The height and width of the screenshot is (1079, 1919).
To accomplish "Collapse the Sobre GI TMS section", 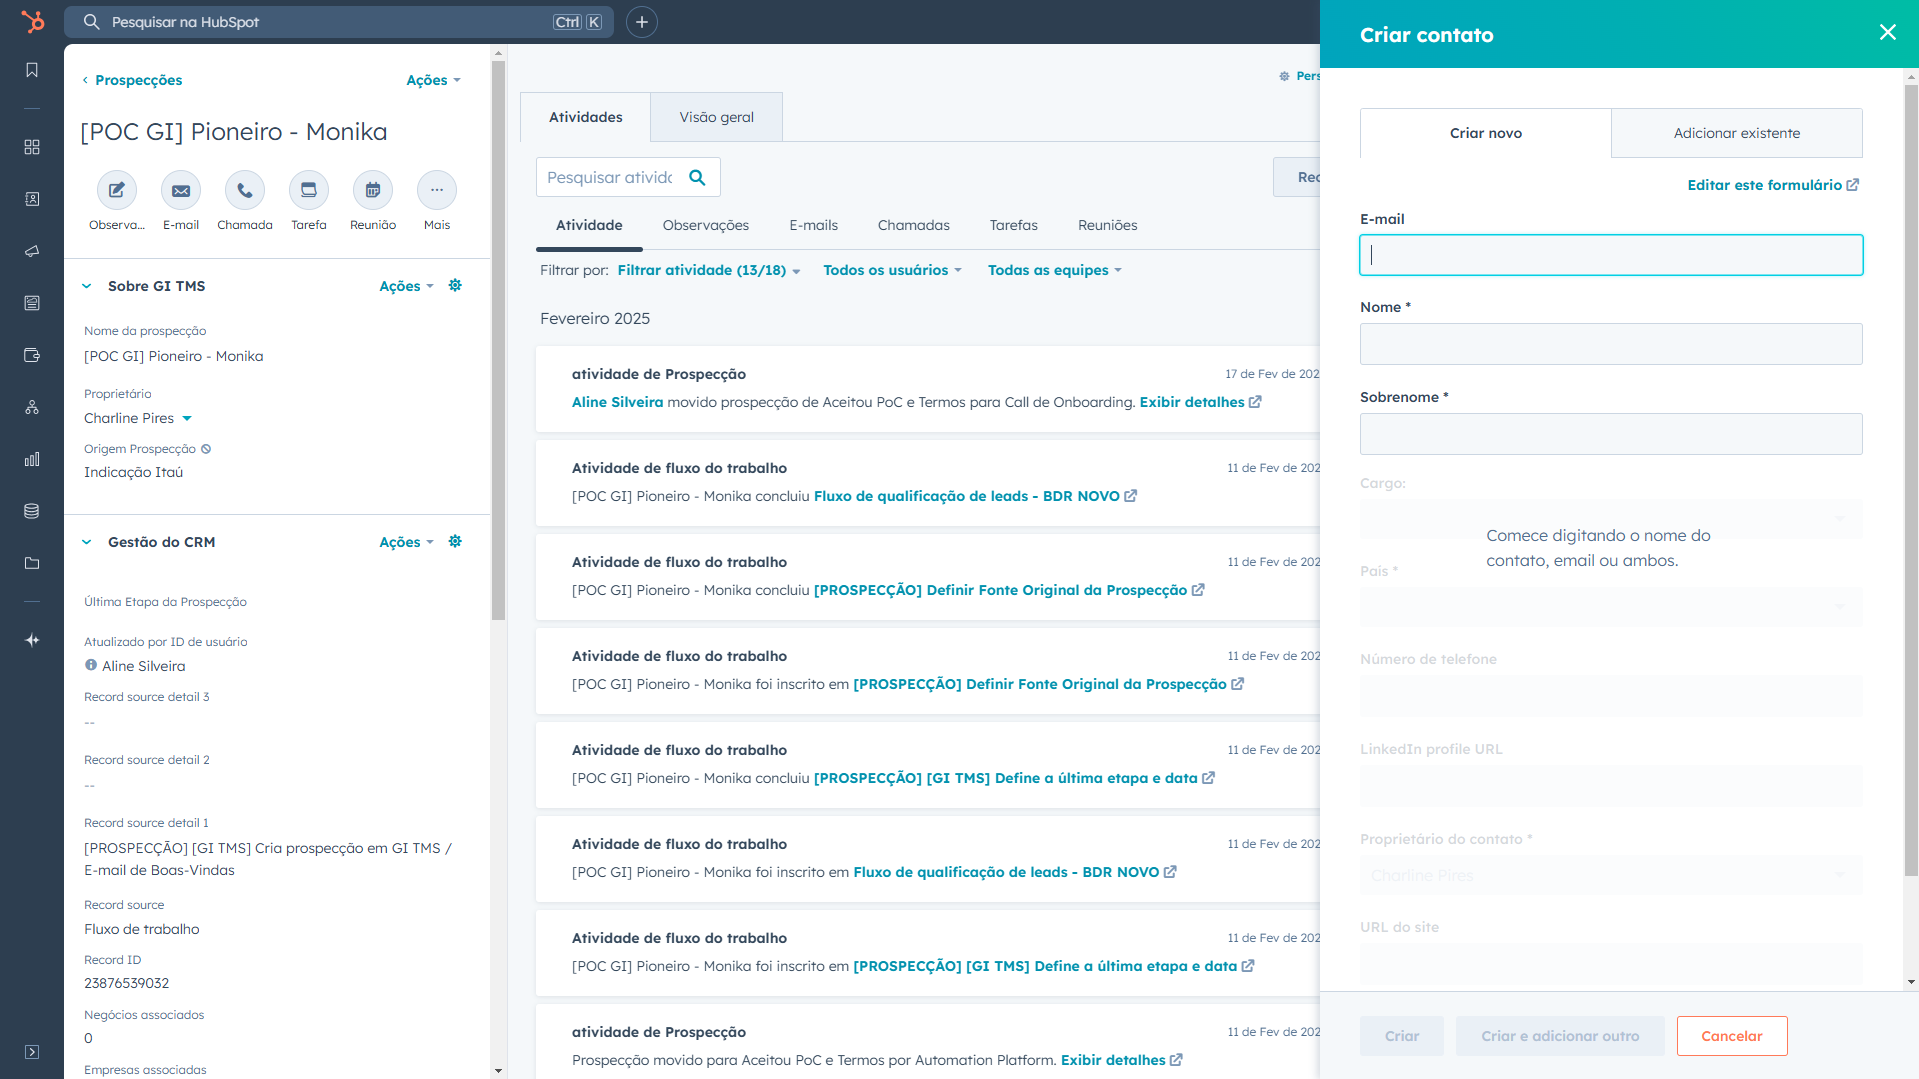I will click(x=87, y=286).
